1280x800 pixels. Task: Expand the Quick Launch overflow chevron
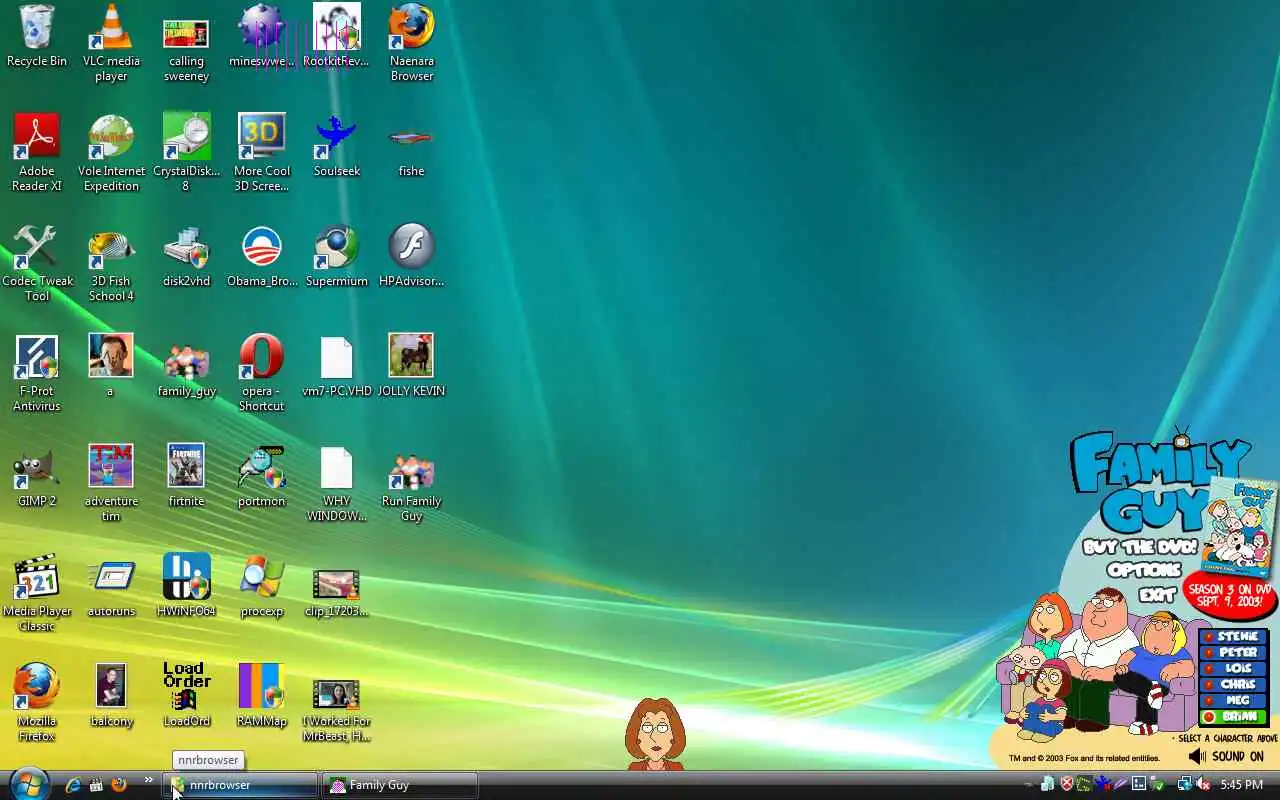(149, 781)
